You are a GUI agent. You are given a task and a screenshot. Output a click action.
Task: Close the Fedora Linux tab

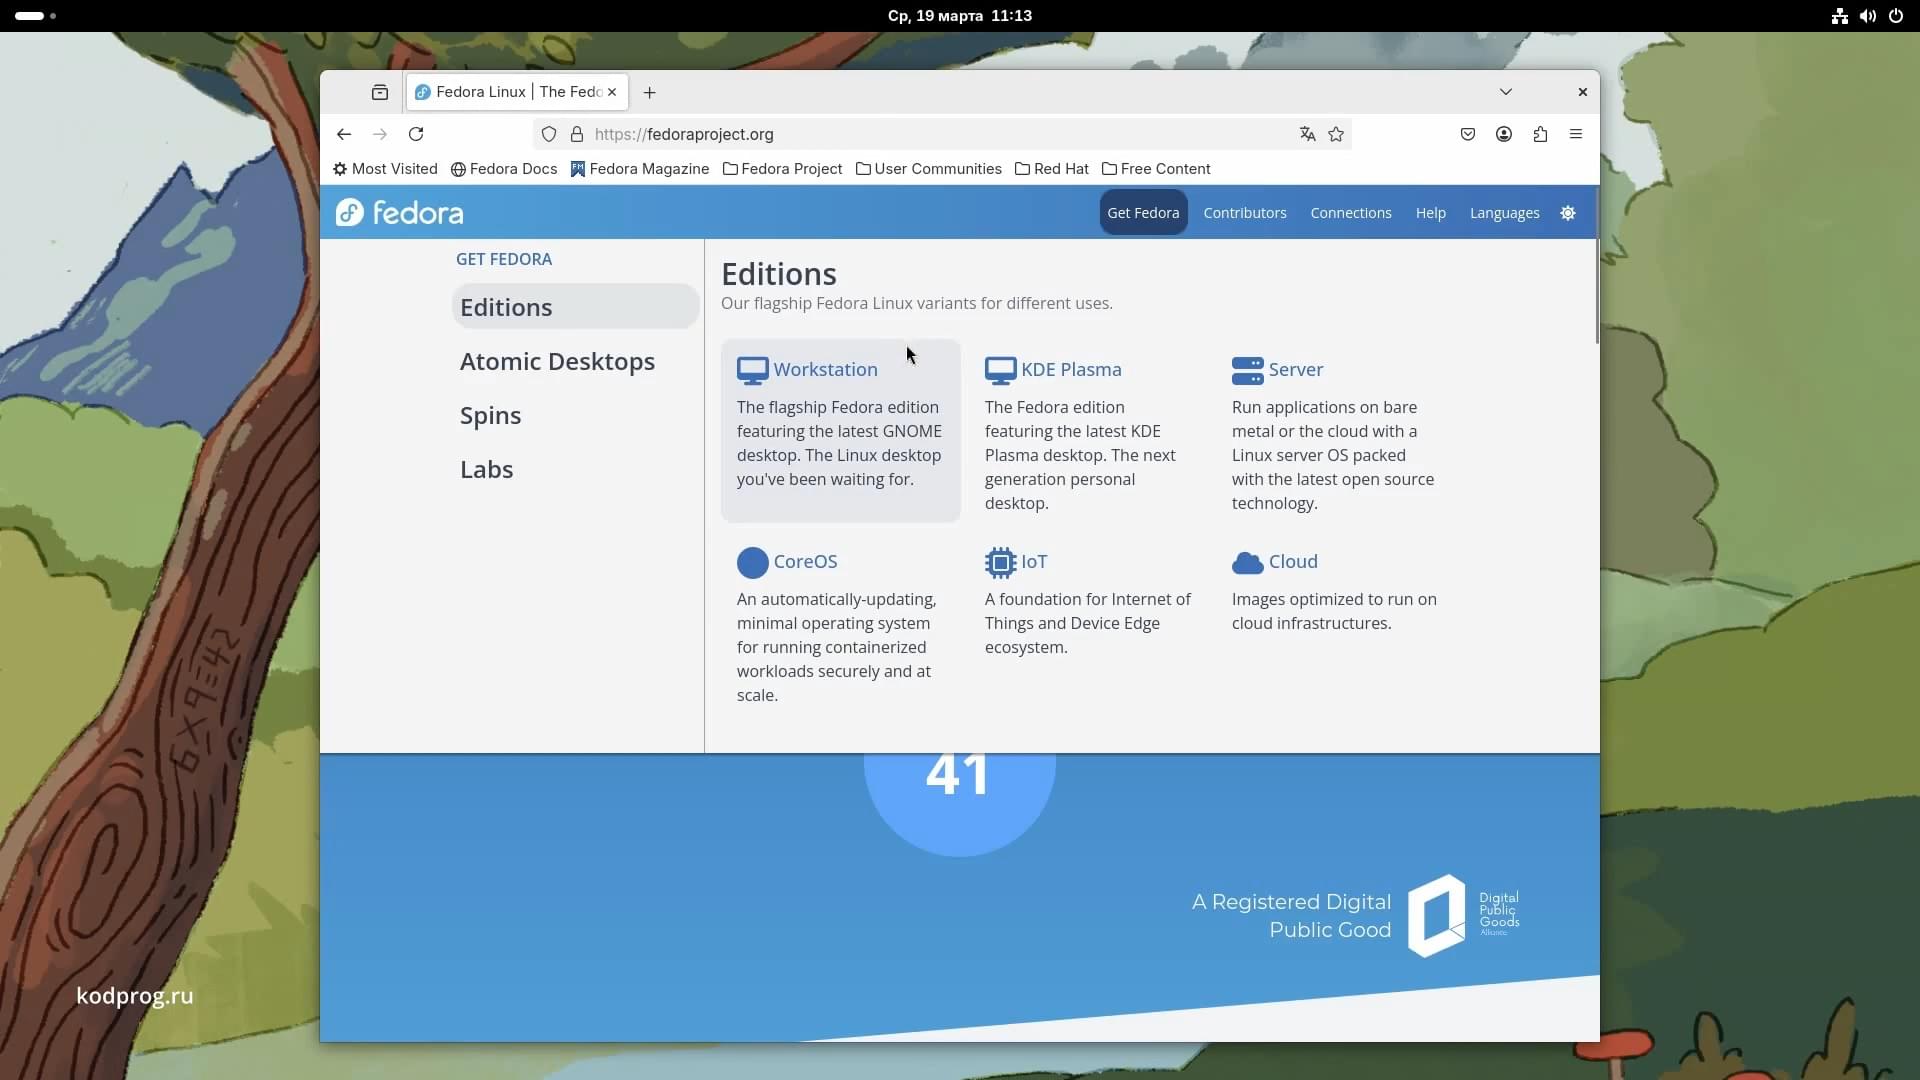point(612,92)
